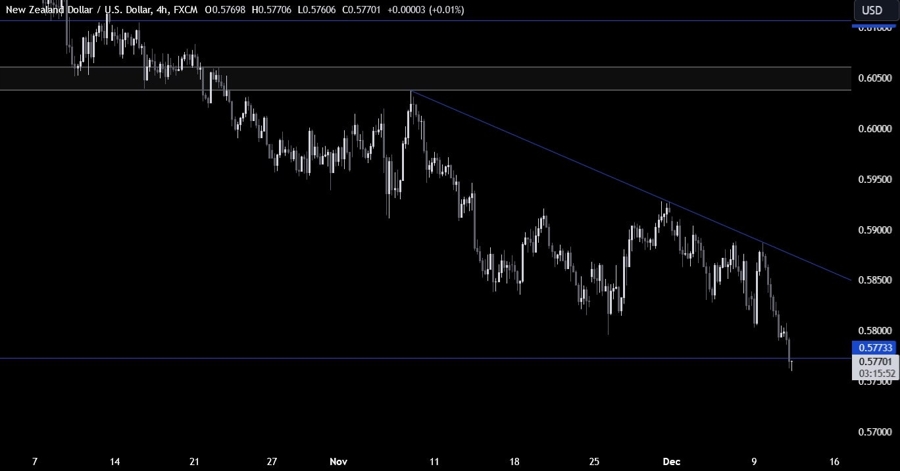This screenshot has height=471, width=900.
Task: Select the blue 0.57733 price label
Action: pos(873,347)
